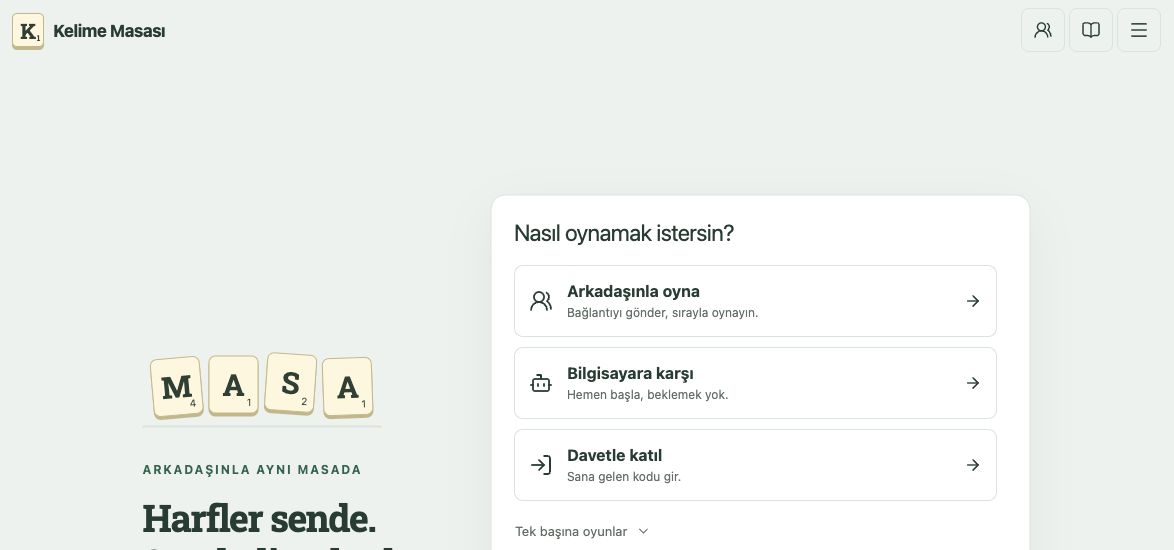Click the two-people icon beside Arkadaşınla oyna
The image size is (1174, 550).
(541, 301)
